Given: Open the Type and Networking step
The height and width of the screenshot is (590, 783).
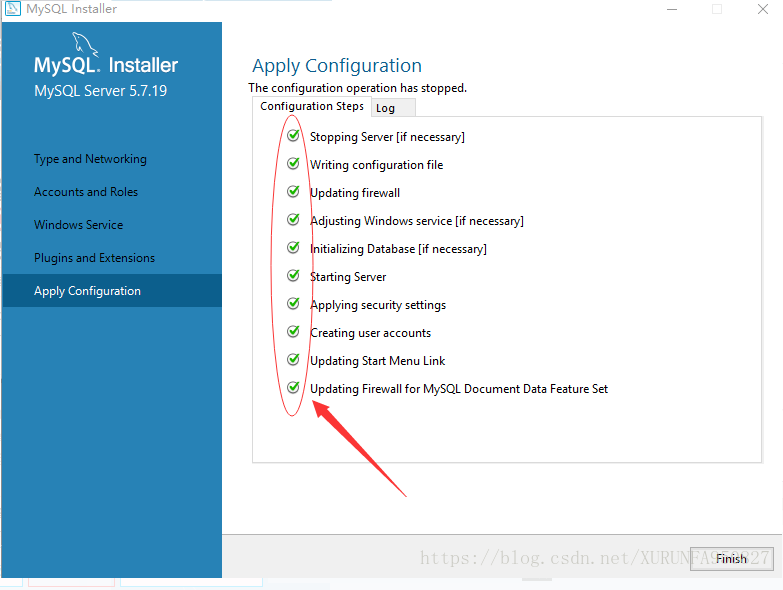Looking at the screenshot, I should [90, 159].
